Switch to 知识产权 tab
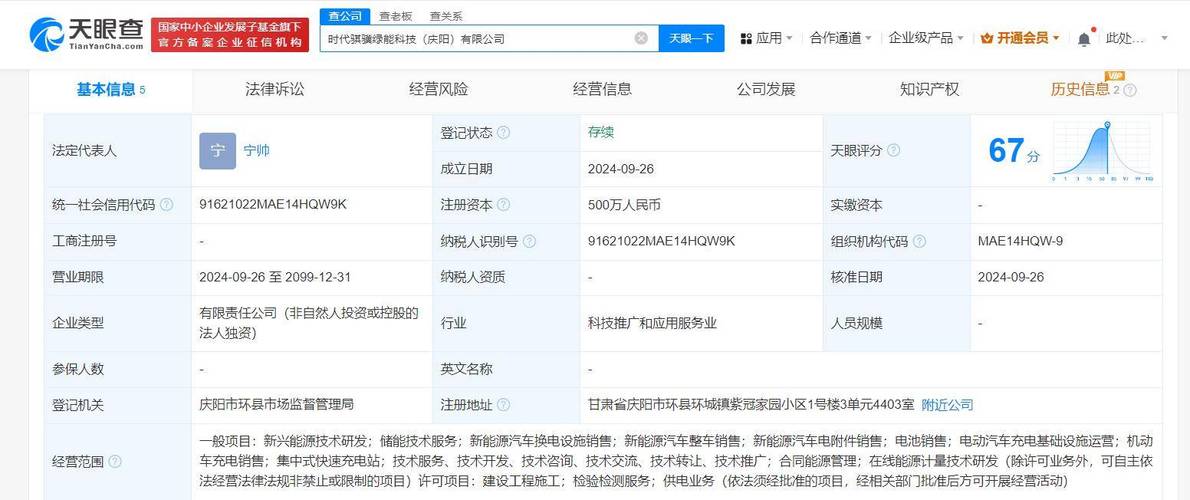 point(930,90)
